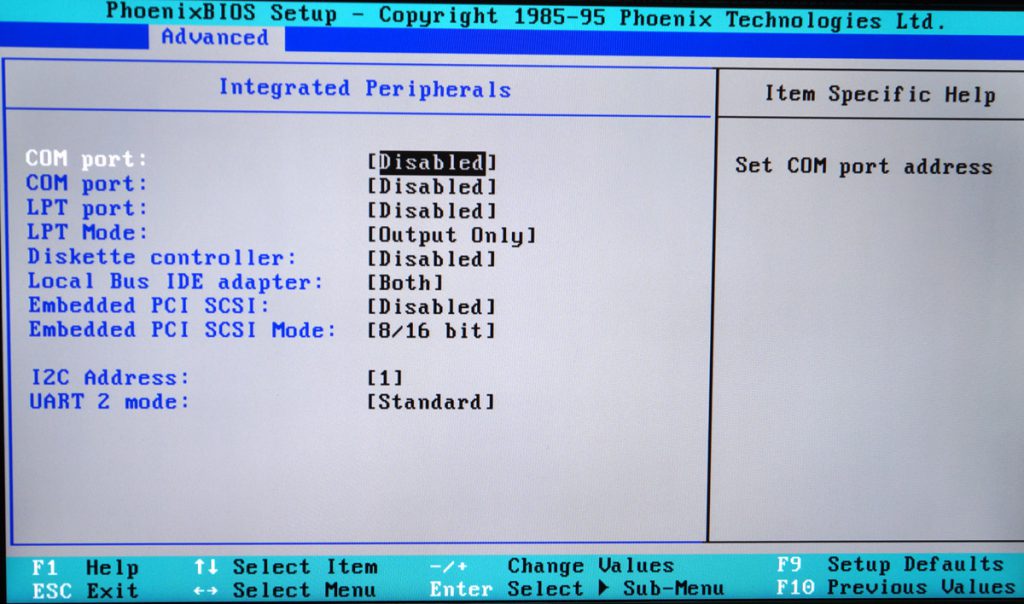Select the Integrated Peripherals heading
Viewport: 1024px width, 604px height.
[x=364, y=88]
